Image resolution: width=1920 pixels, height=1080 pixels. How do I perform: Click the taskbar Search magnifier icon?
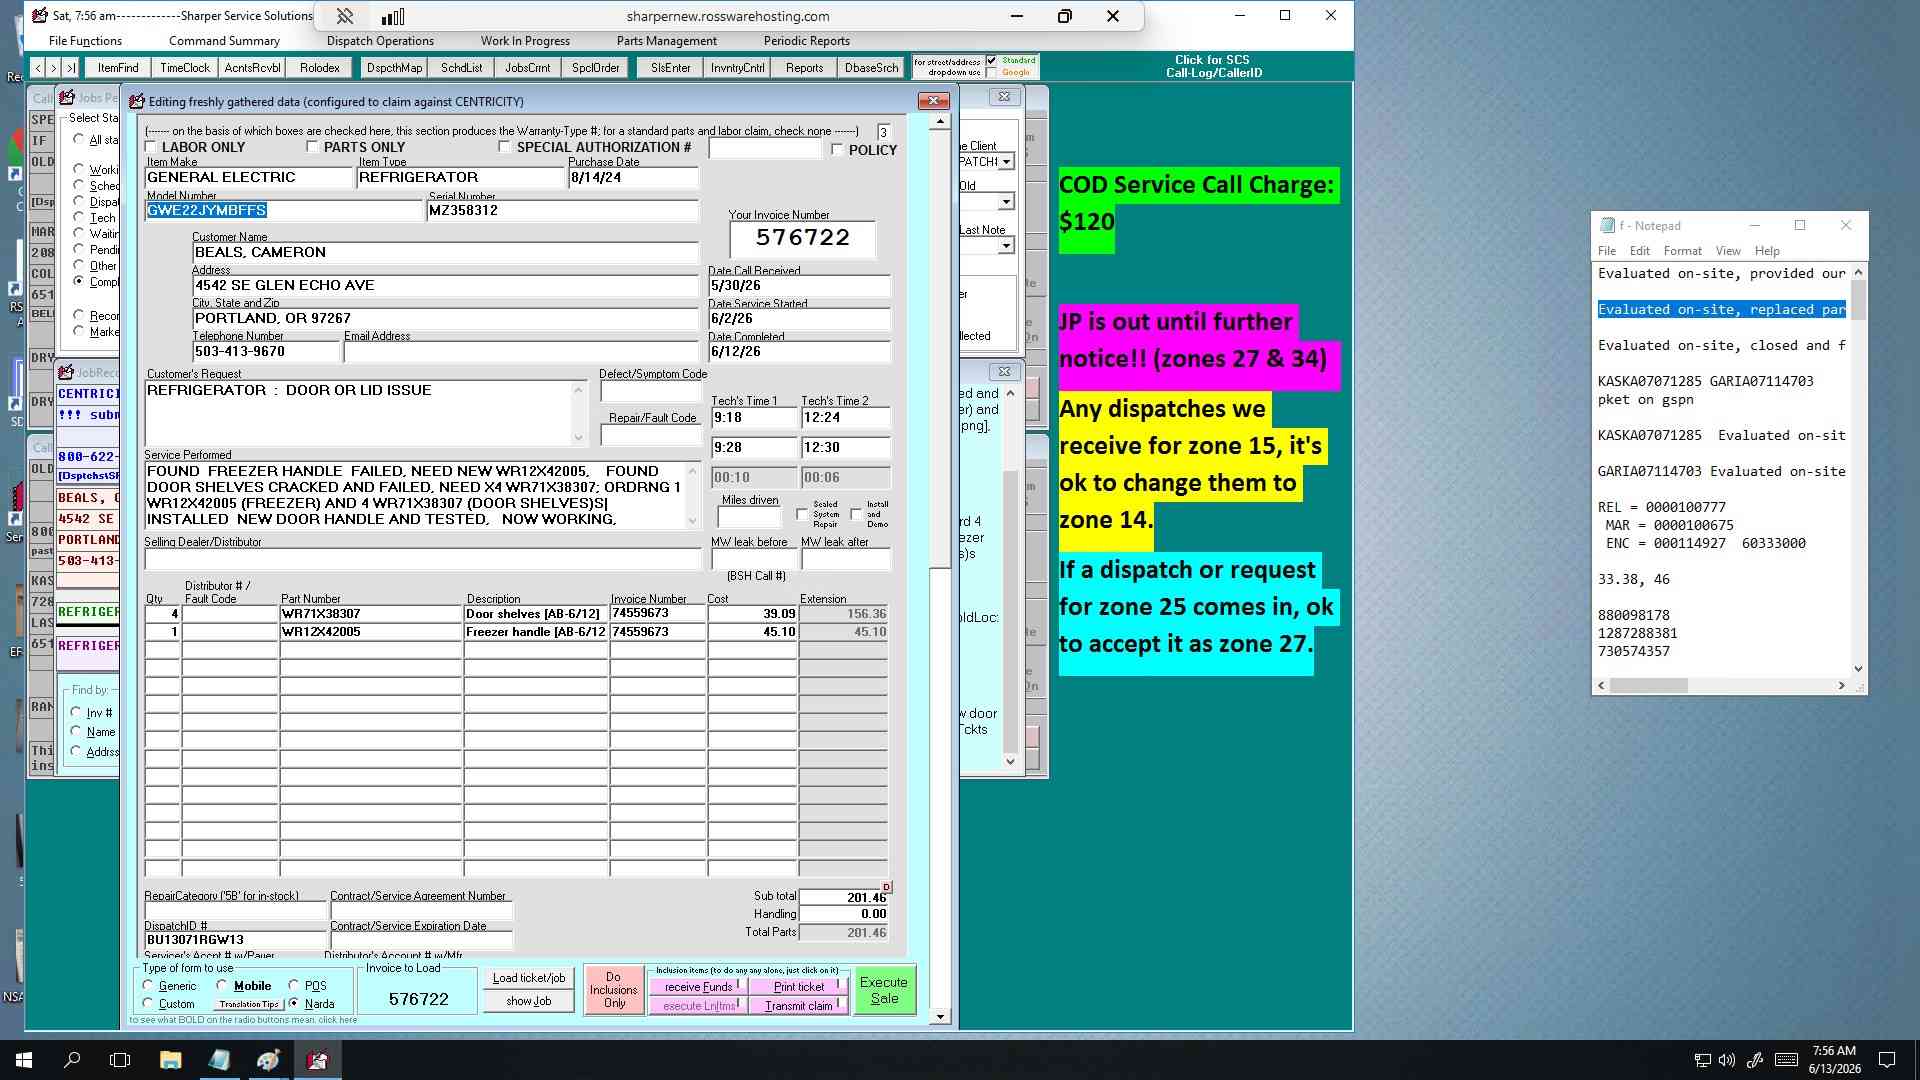[72, 1060]
